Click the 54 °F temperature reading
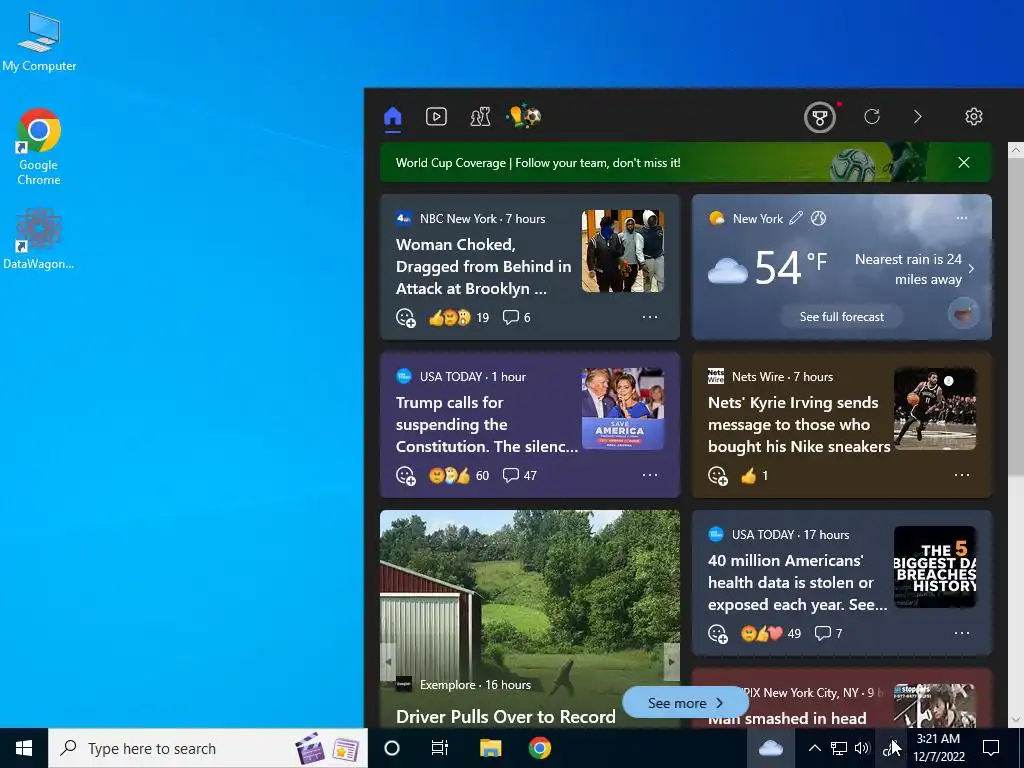This screenshot has height=768, width=1024. (x=791, y=266)
